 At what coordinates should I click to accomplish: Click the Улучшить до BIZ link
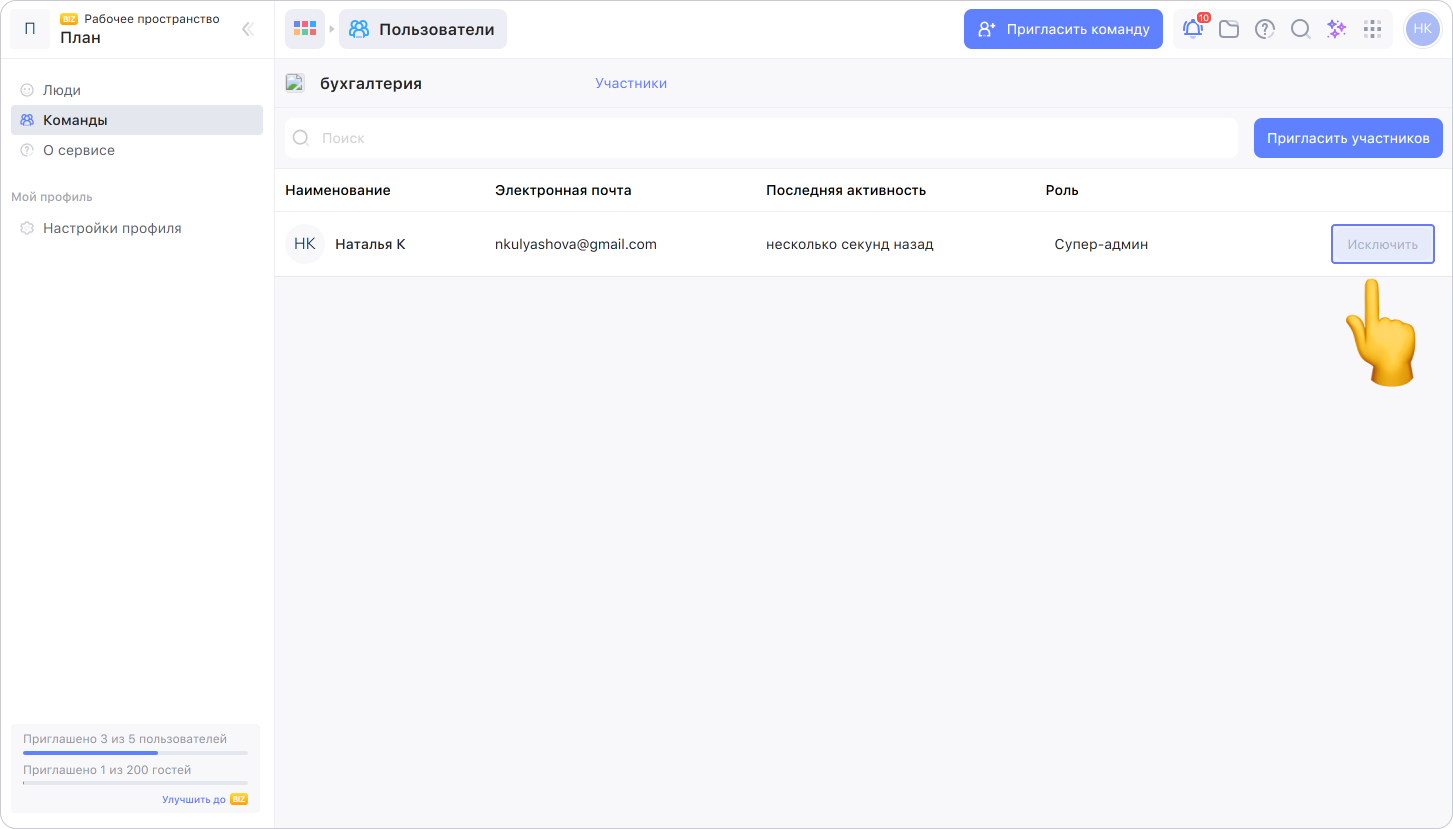click(204, 799)
